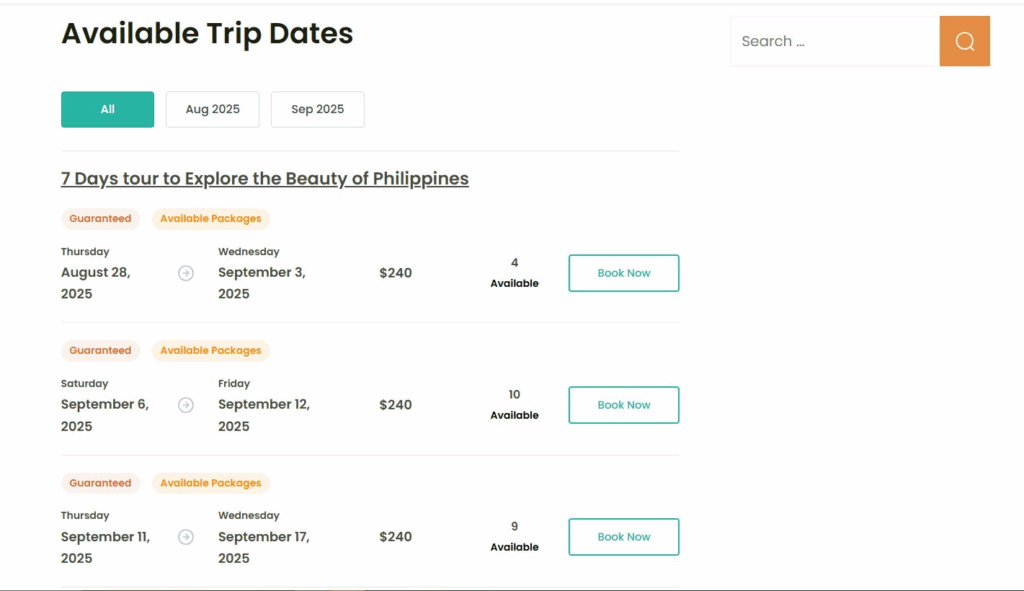This screenshot has height=591, width=1024.
Task: Click Guaranteed badge on August 28 trip
Action: pyautogui.click(x=100, y=219)
